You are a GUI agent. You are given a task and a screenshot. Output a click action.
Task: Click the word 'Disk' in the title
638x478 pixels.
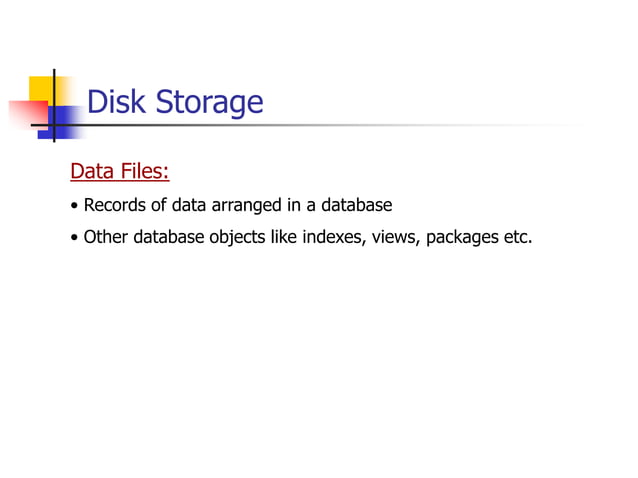pos(116,101)
